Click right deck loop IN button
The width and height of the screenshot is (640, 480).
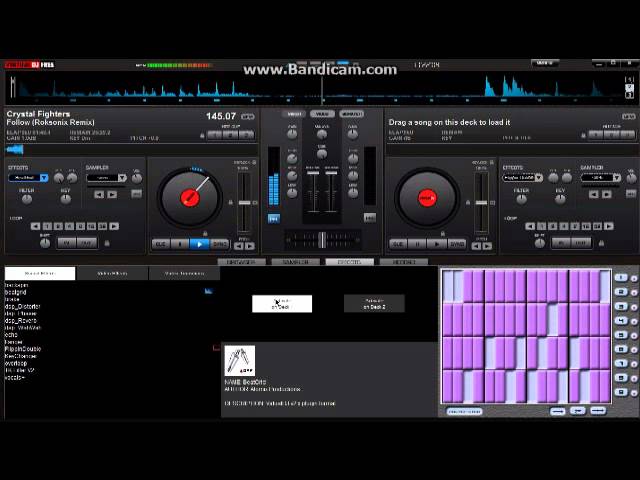click(x=561, y=243)
